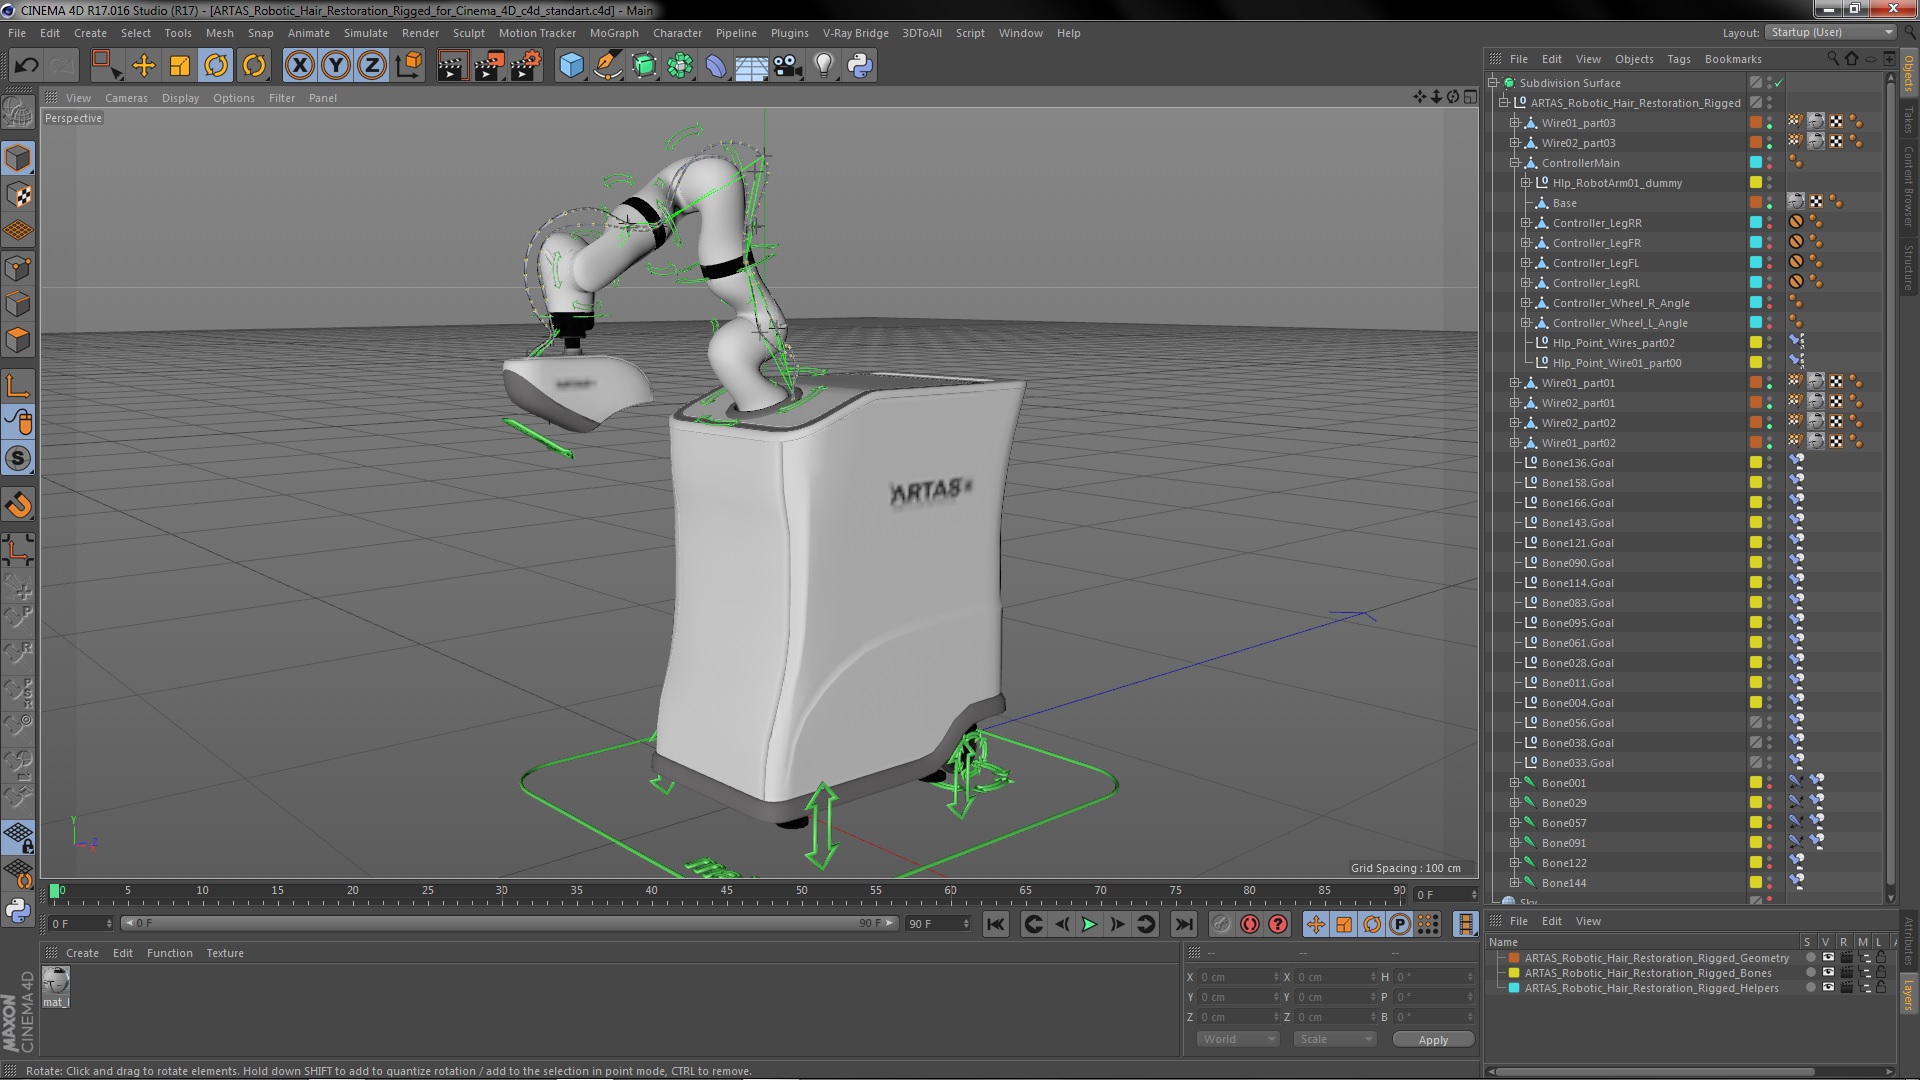Select Hlp_RobotArm01_dummy object
Viewport: 1920px width, 1080px height.
1617,183
